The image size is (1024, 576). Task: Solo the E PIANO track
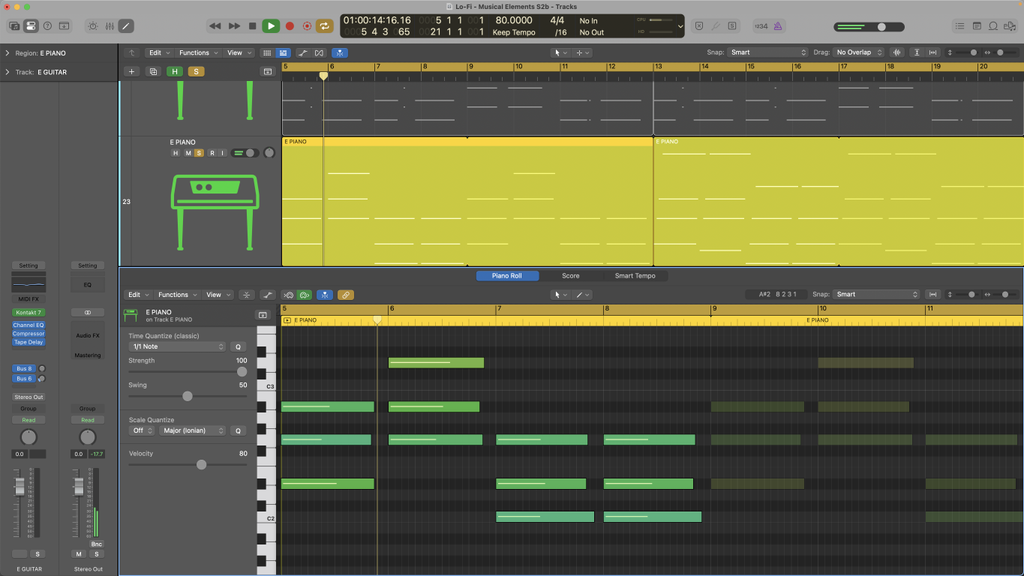coord(197,152)
